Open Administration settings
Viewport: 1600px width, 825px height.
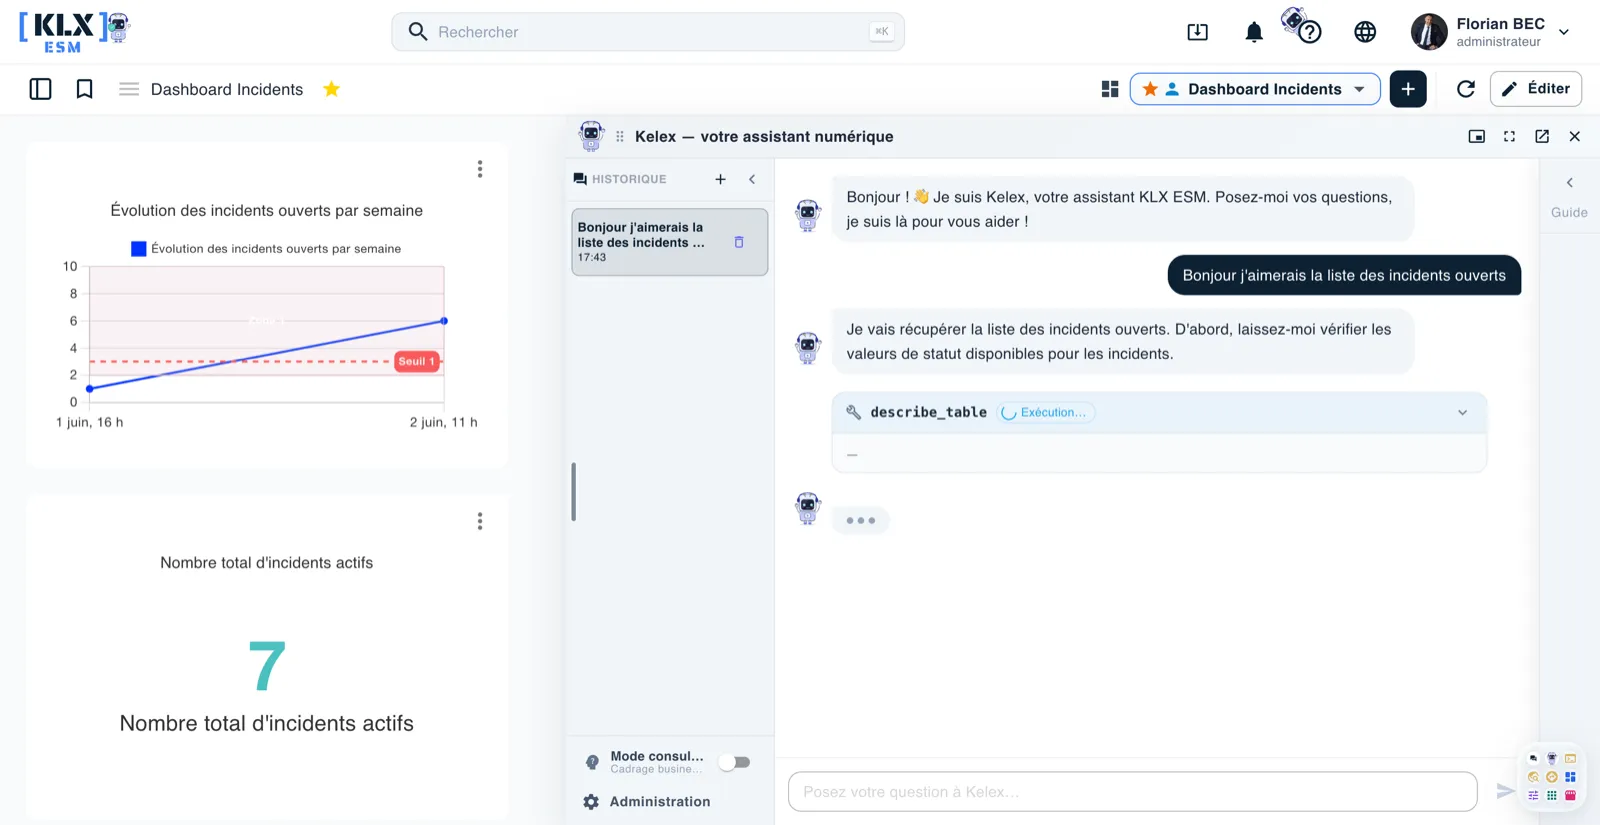(x=647, y=802)
